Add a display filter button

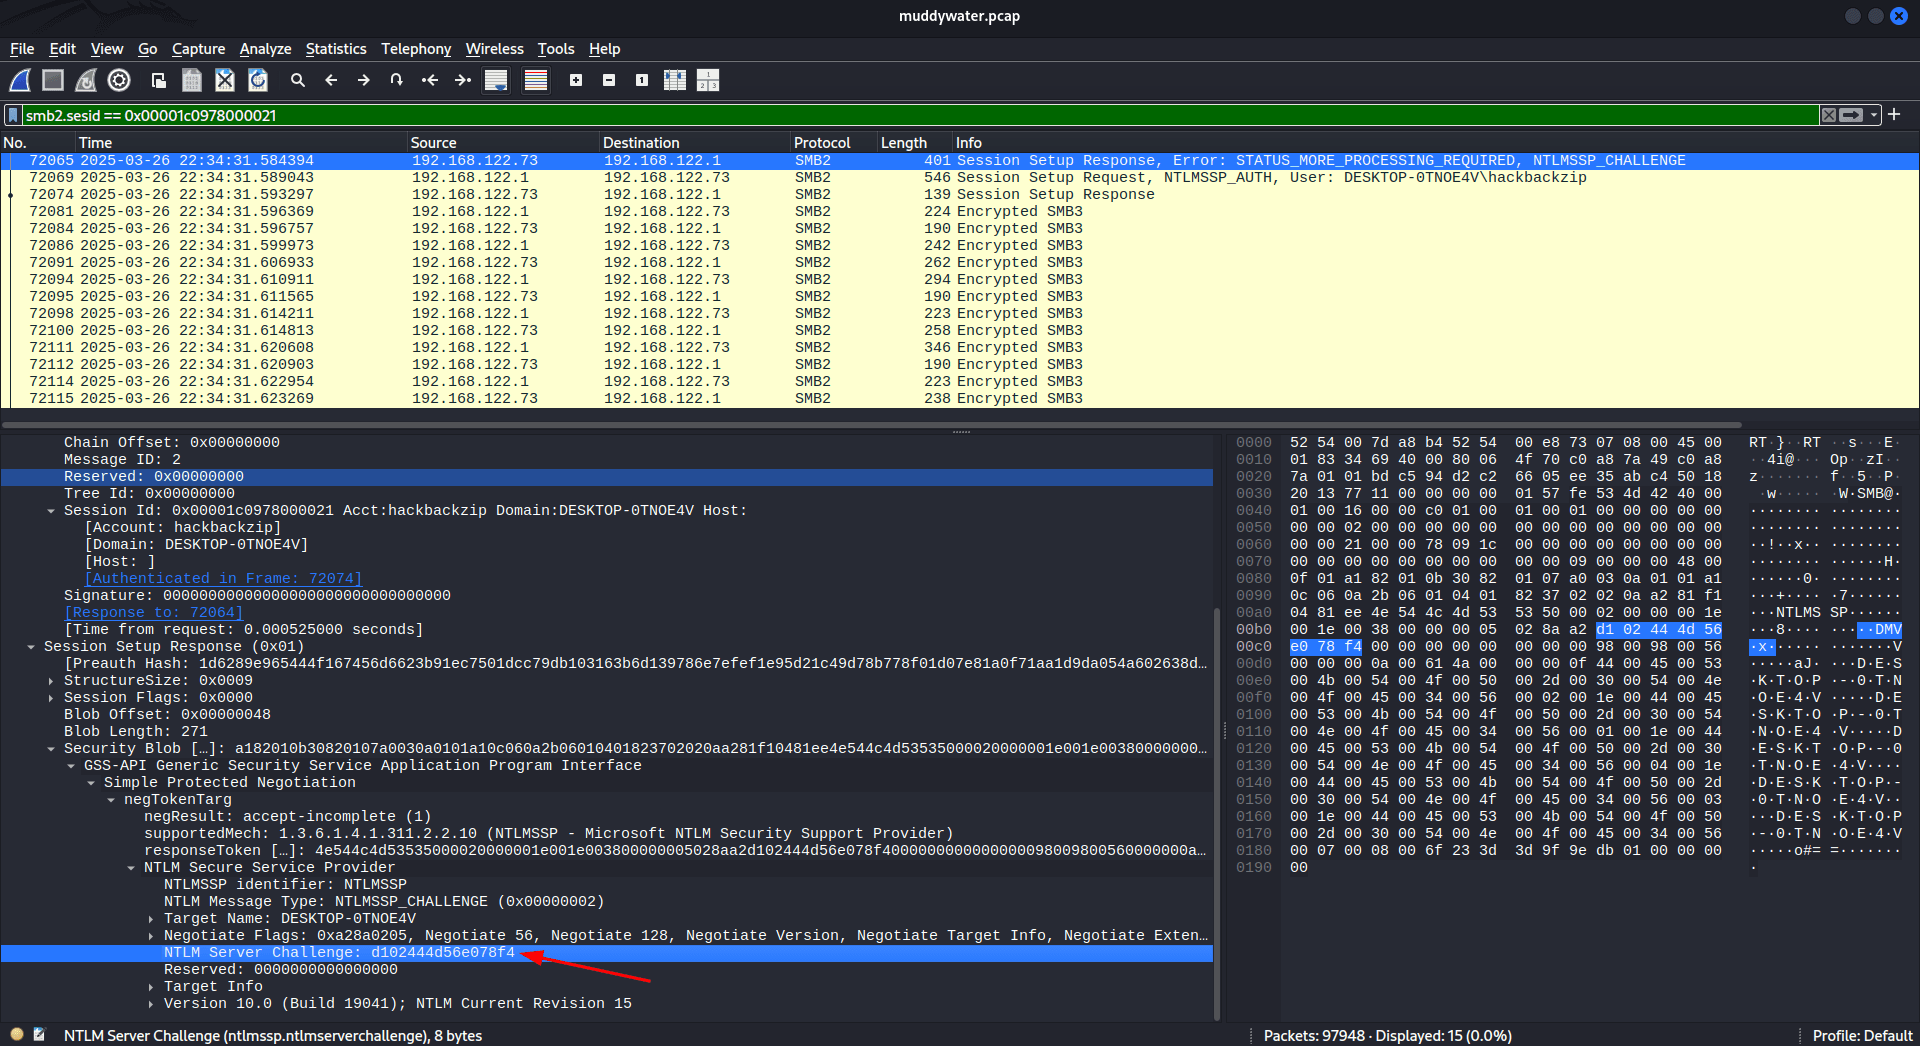pos(1894,114)
